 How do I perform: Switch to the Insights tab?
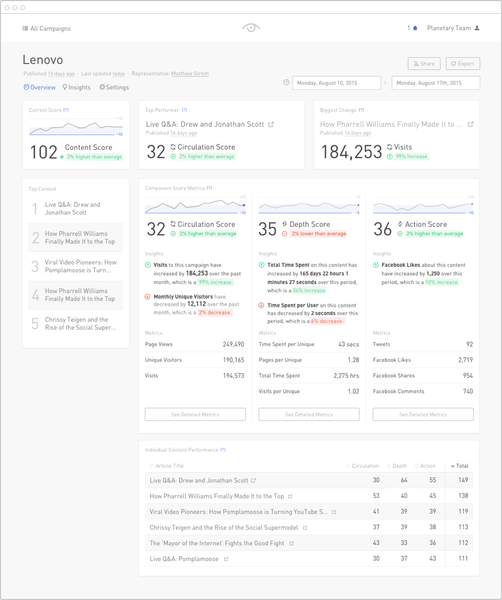[77, 87]
